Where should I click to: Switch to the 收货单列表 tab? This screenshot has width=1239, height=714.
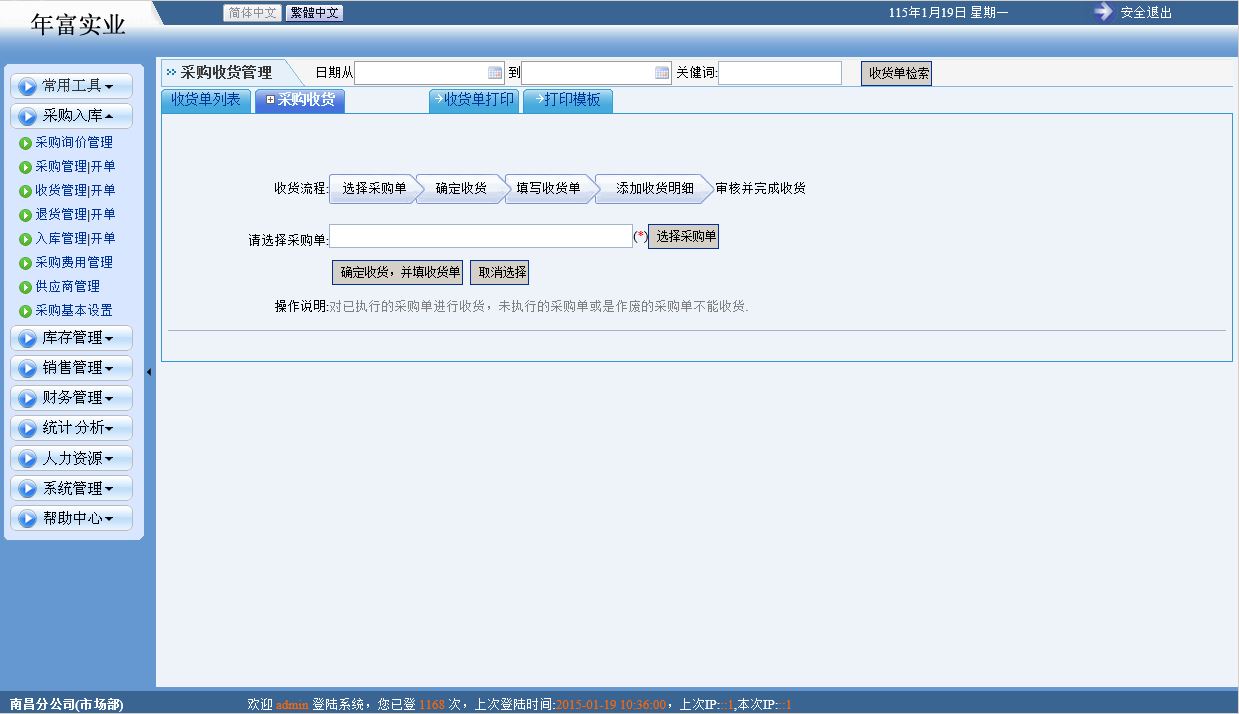coord(206,101)
